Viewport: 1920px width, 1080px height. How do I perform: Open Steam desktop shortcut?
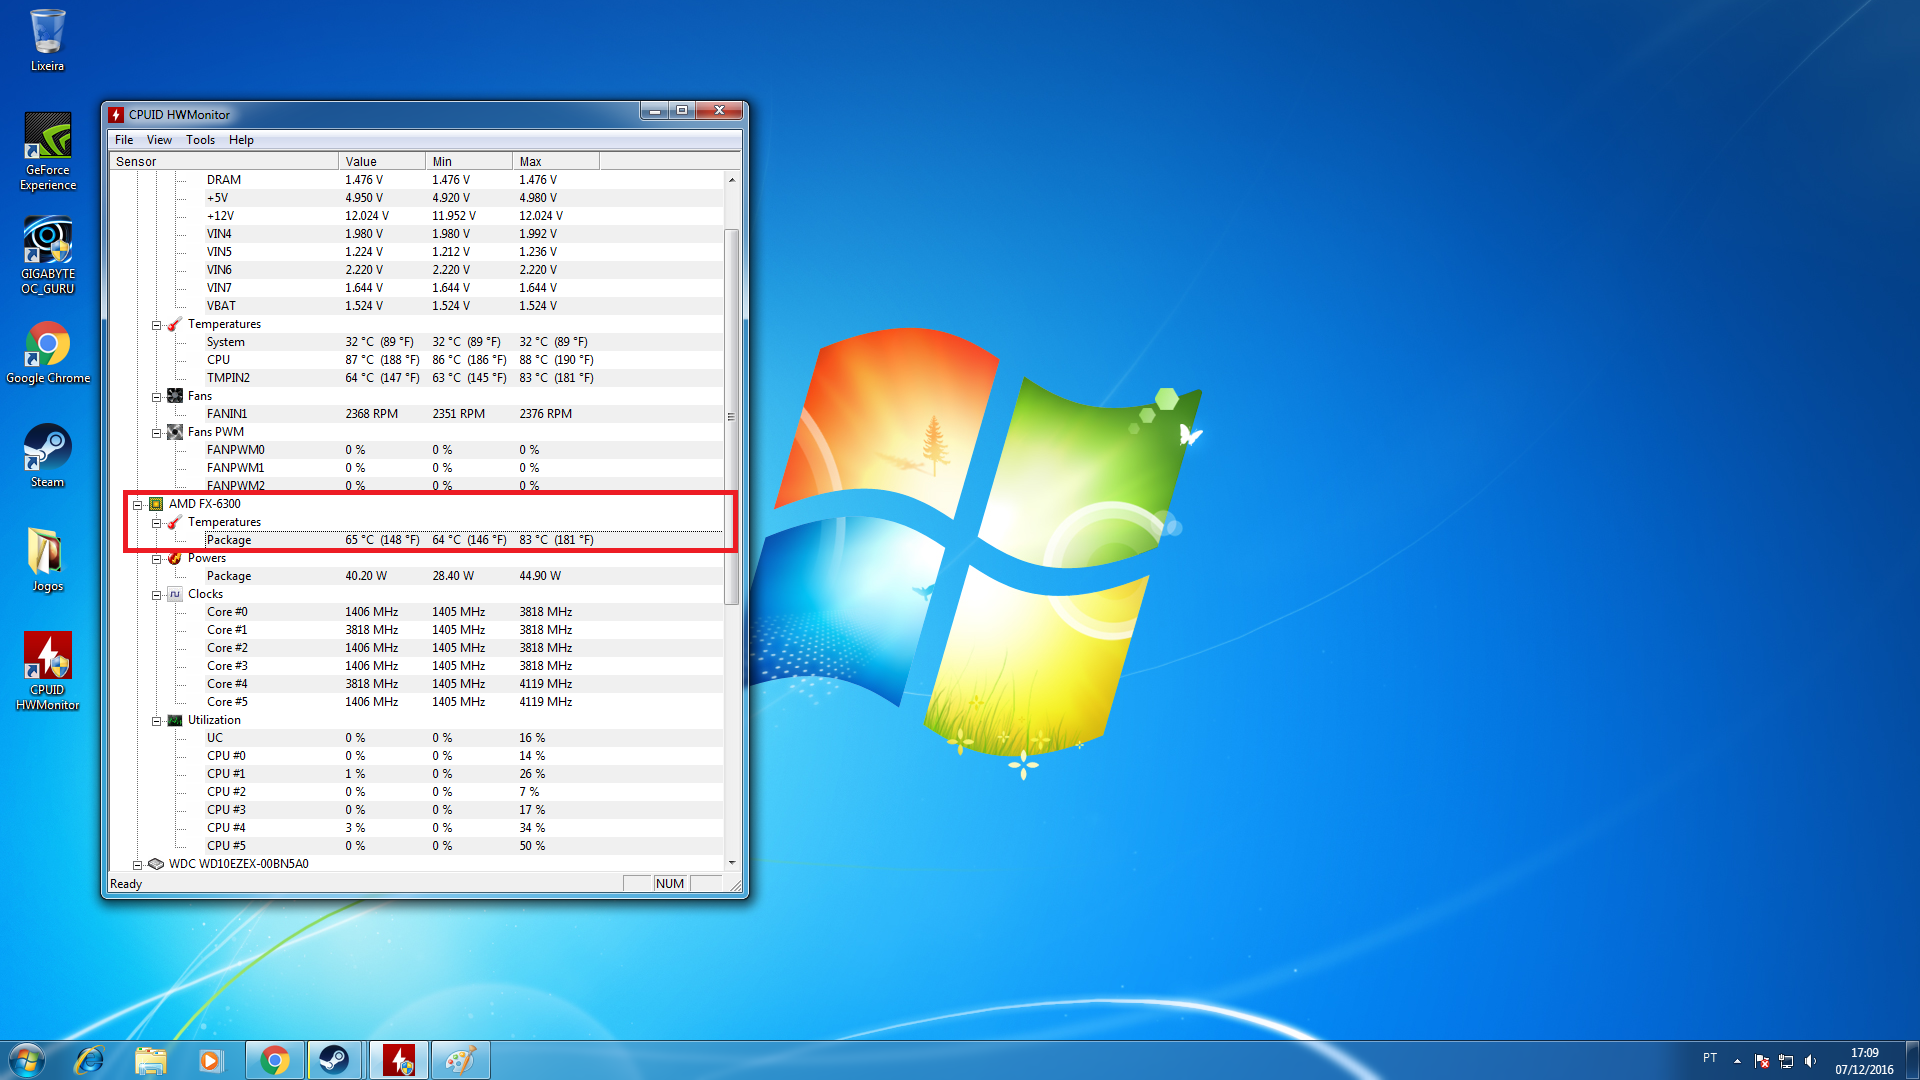[x=47, y=457]
